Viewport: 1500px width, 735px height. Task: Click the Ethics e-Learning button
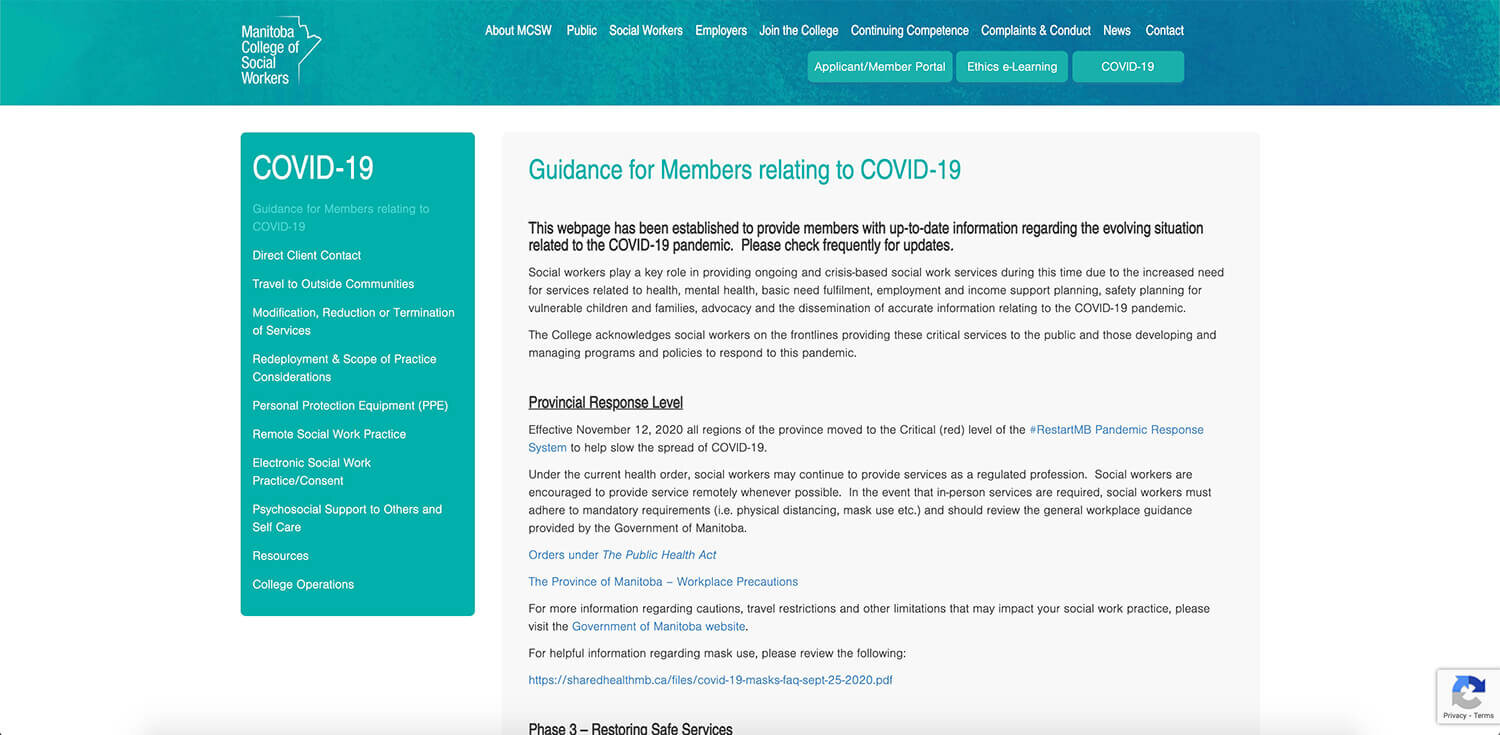click(1012, 67)
